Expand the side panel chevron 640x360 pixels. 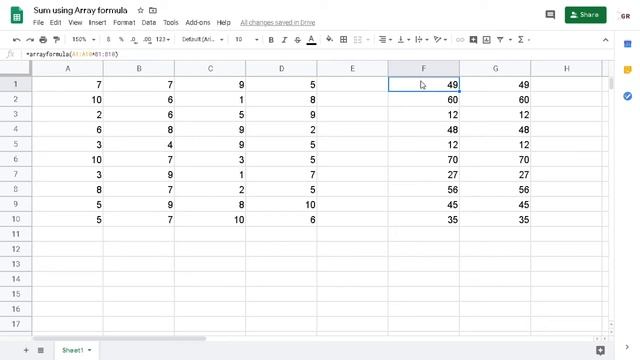click(627, 347)
